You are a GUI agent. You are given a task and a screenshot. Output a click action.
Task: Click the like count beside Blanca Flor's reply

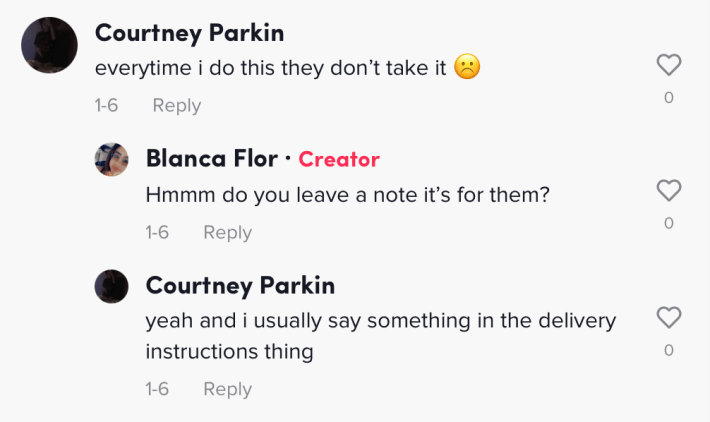coord(668,223)
